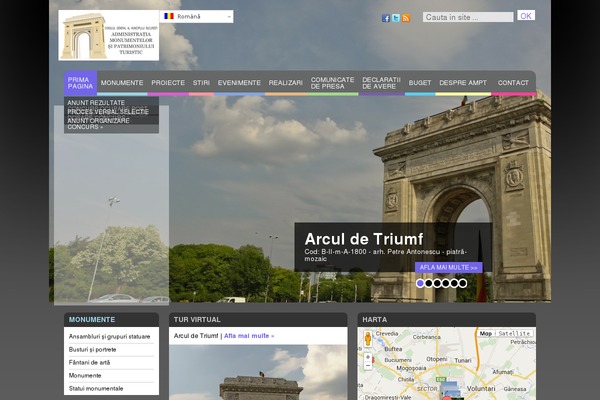Open the Facebook social icon
This screenshot has width=600, height=400.
point(386,18)
